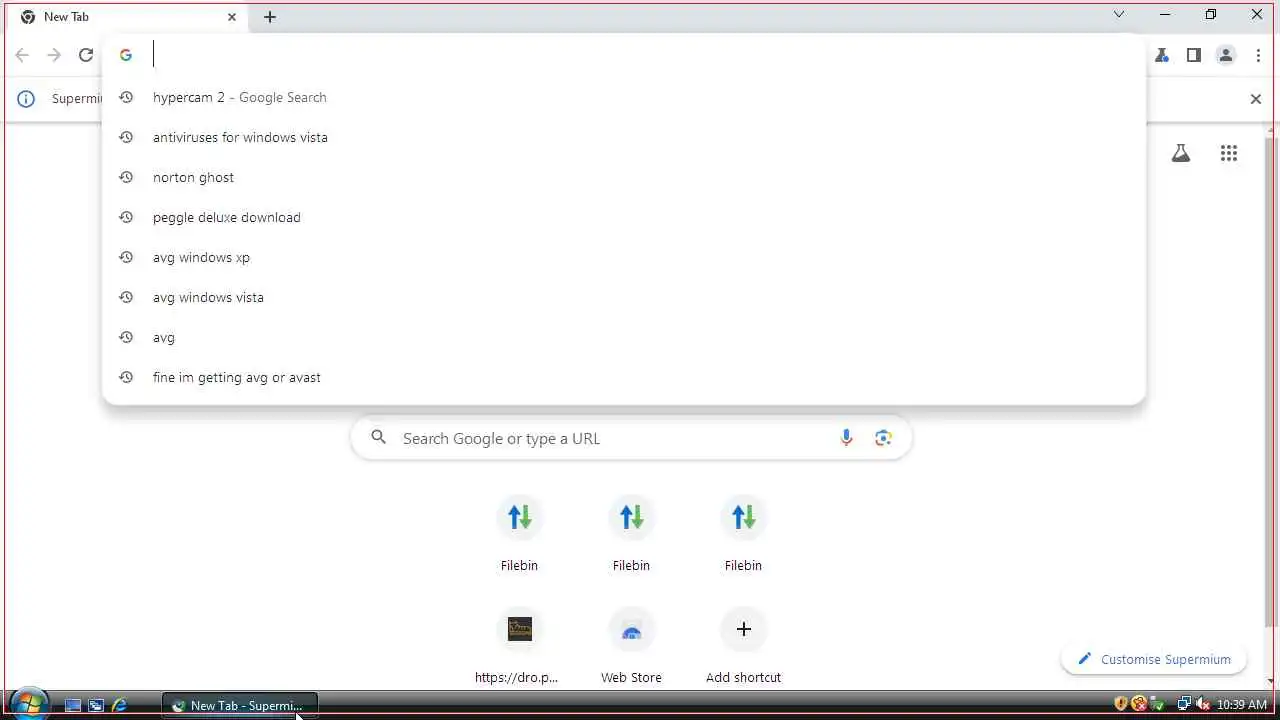
Task: Start voice search with microphone
Action: (846, 438)
